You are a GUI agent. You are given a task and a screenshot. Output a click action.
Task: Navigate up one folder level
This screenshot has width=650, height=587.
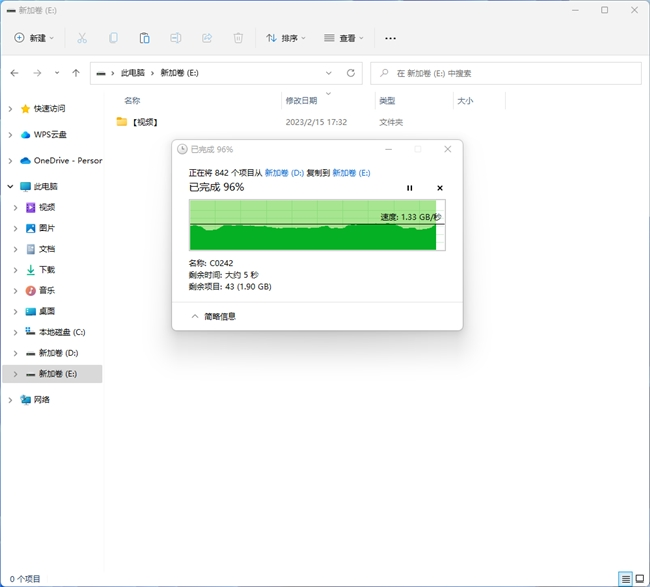click(76, 73)
